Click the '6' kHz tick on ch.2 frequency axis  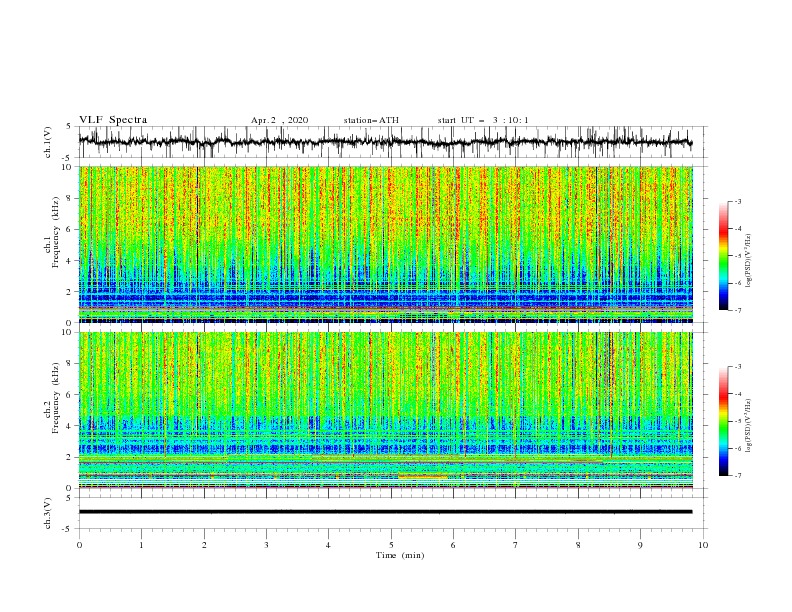(x=70, y=395)
